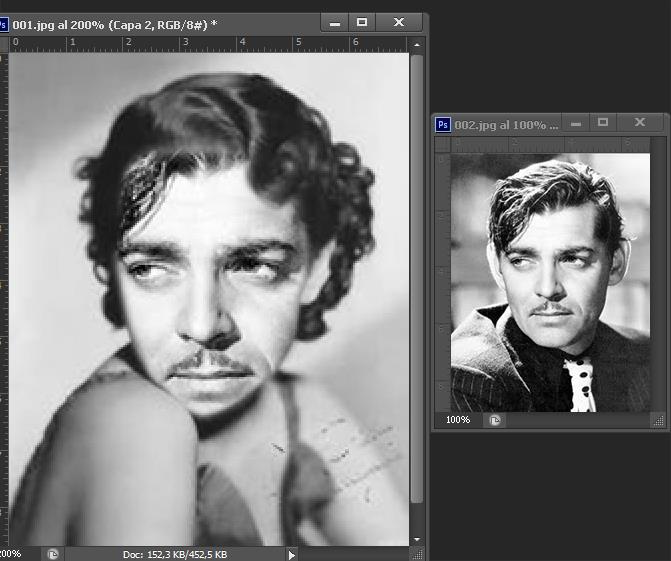Activate the 002.jpg al 100% title bar
This screenshot has height=561, width=671.
[x=506, y=125]
